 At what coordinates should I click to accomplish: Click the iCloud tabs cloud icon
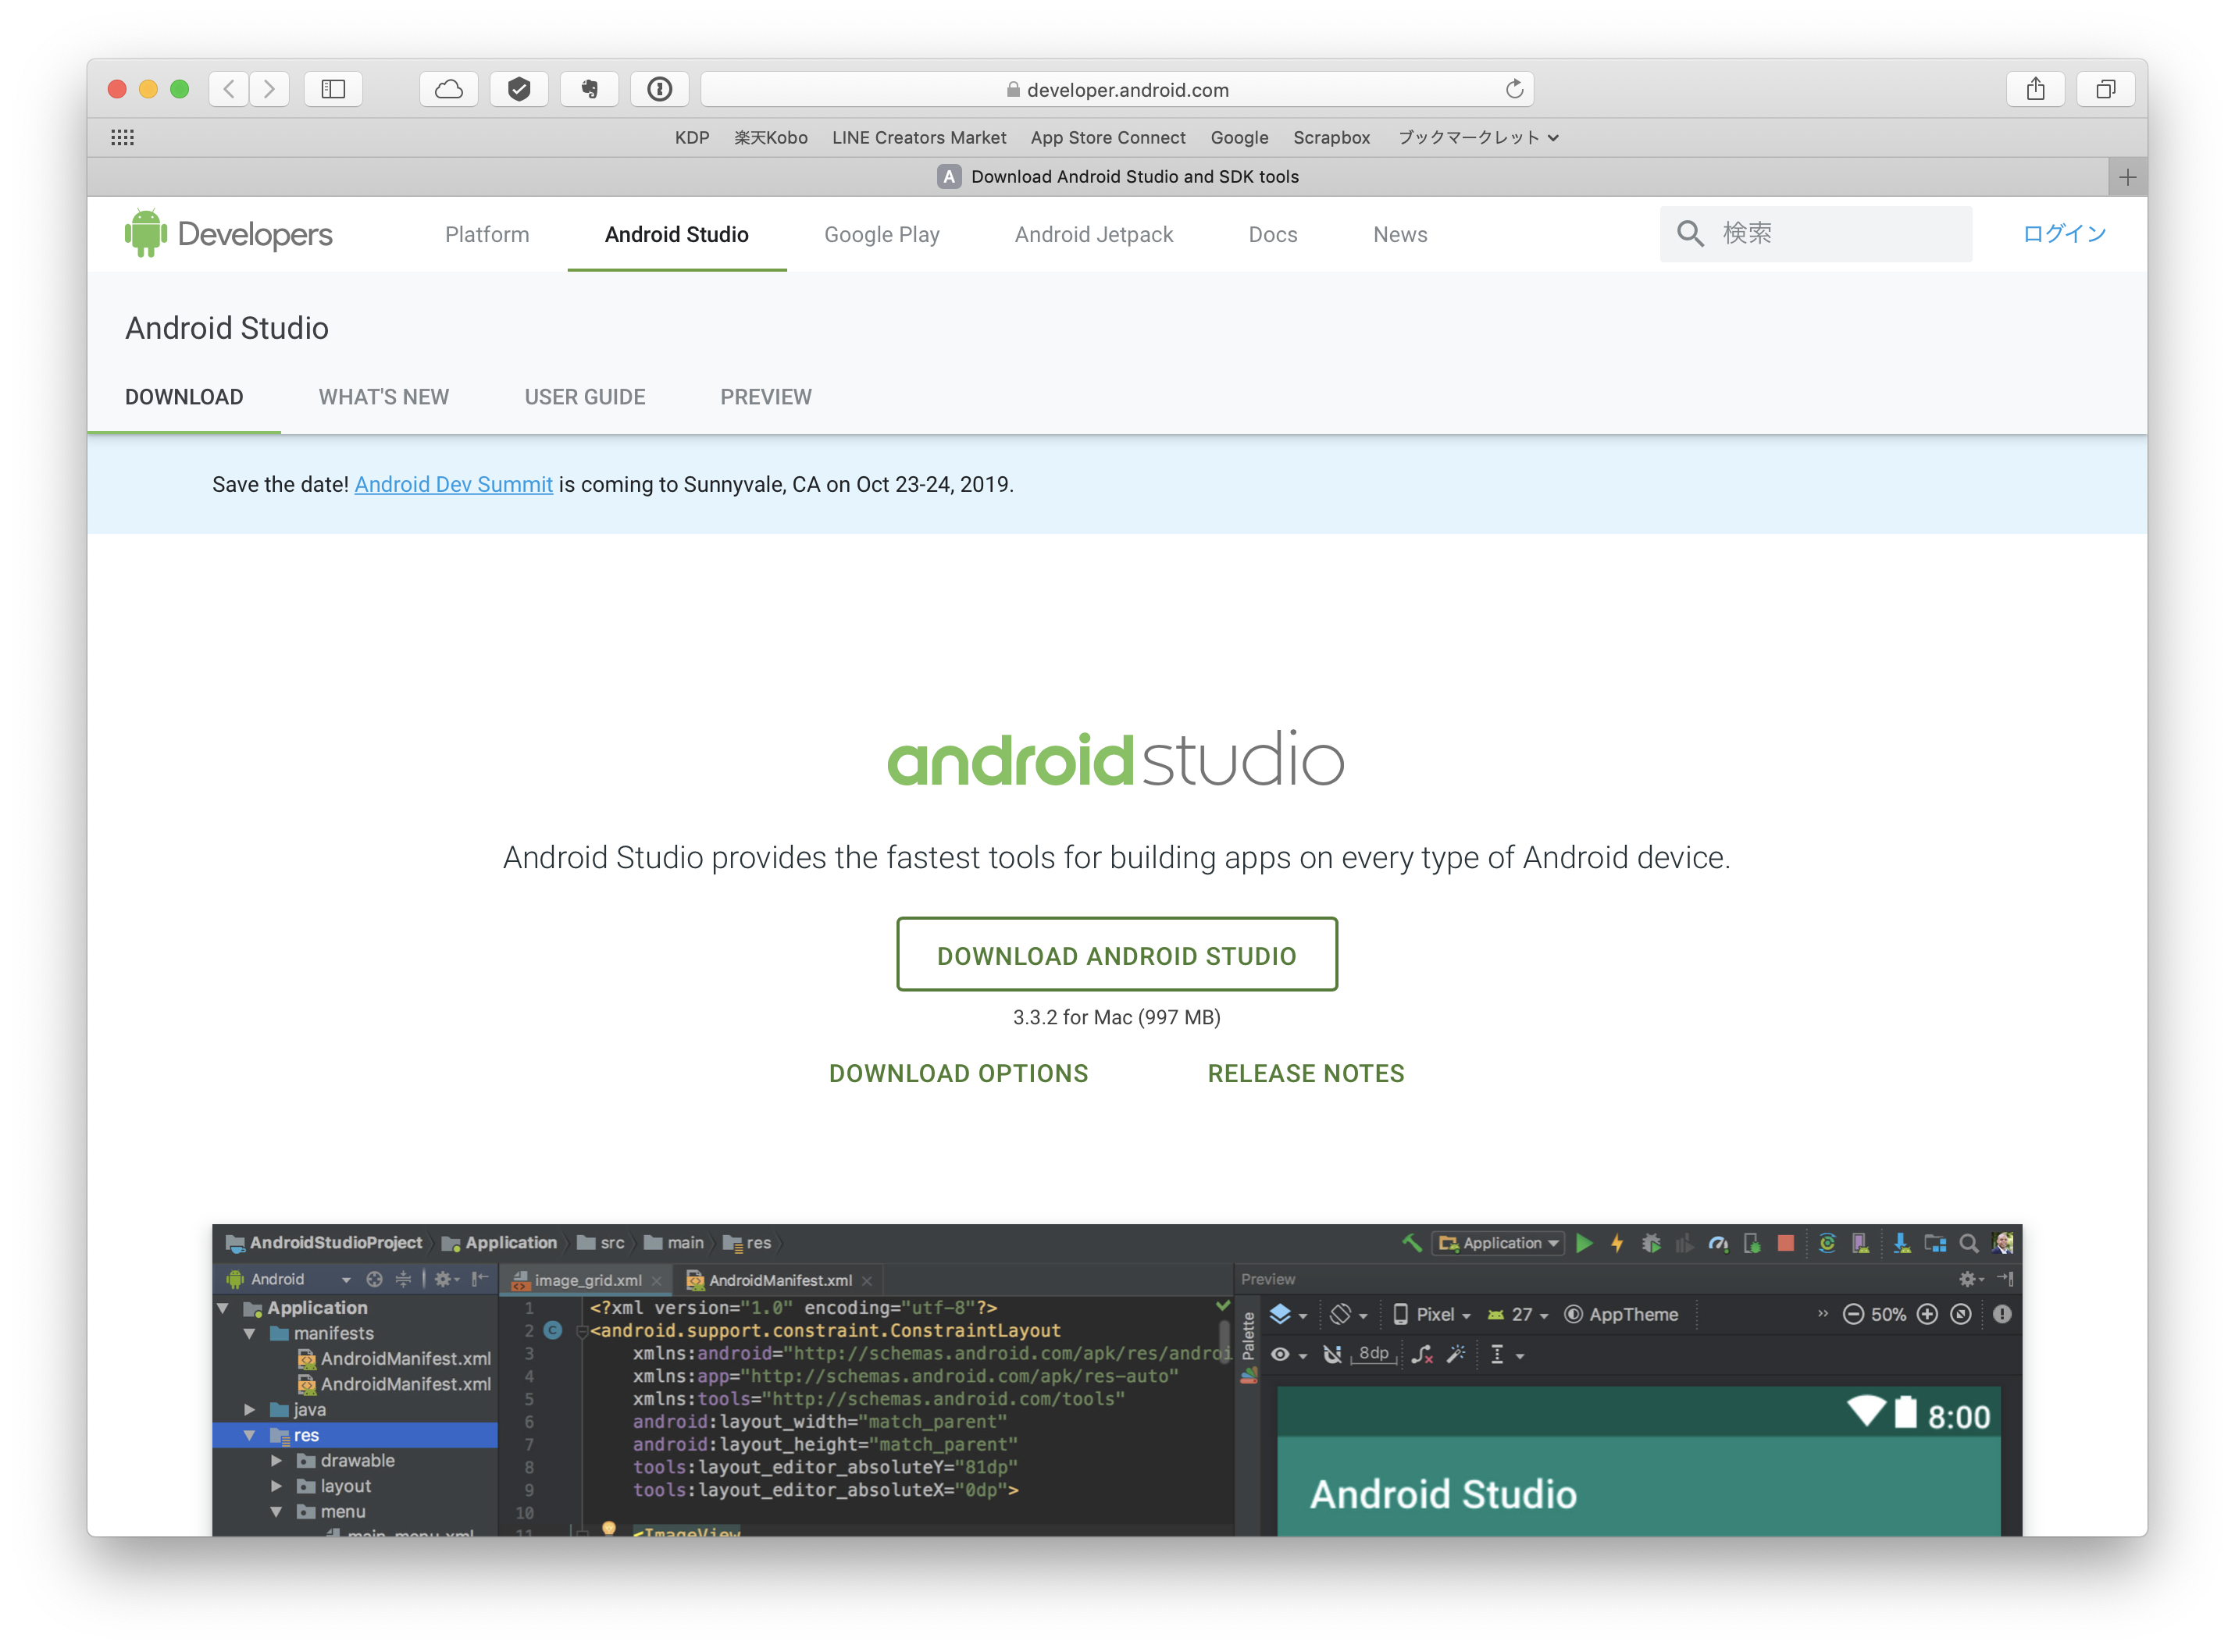[x=449, y=89]
